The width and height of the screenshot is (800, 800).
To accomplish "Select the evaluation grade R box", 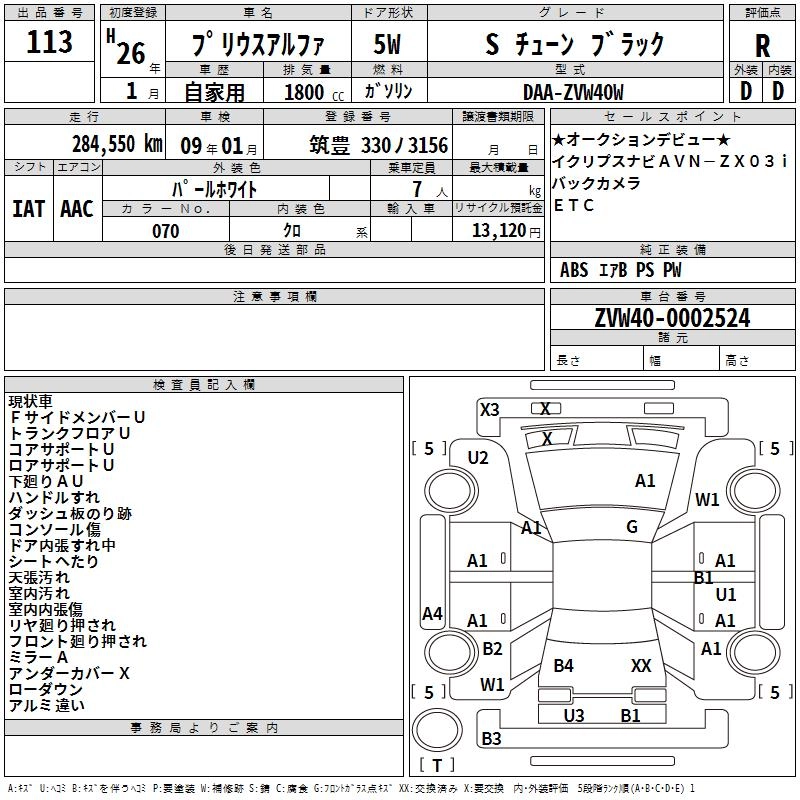I will click(762, 45).
